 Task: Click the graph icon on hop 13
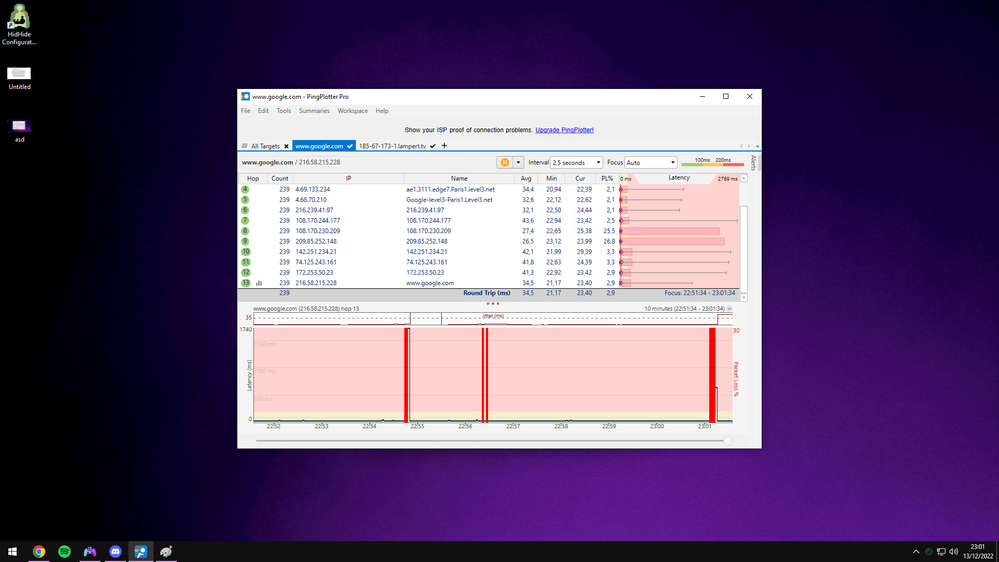click(259, 283)
